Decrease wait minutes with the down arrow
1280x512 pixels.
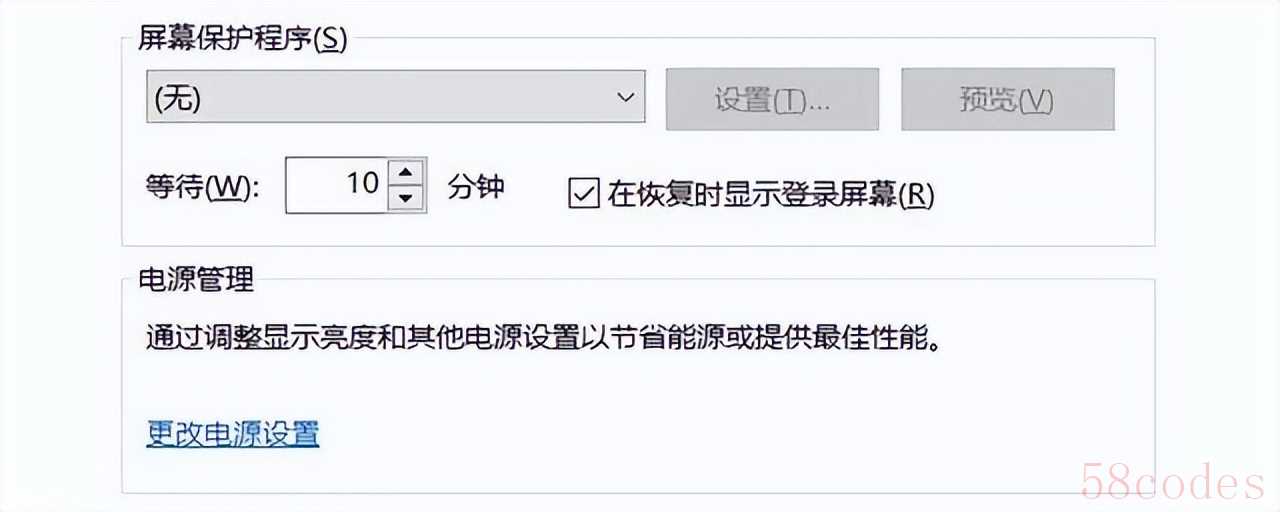click(404, 198)
